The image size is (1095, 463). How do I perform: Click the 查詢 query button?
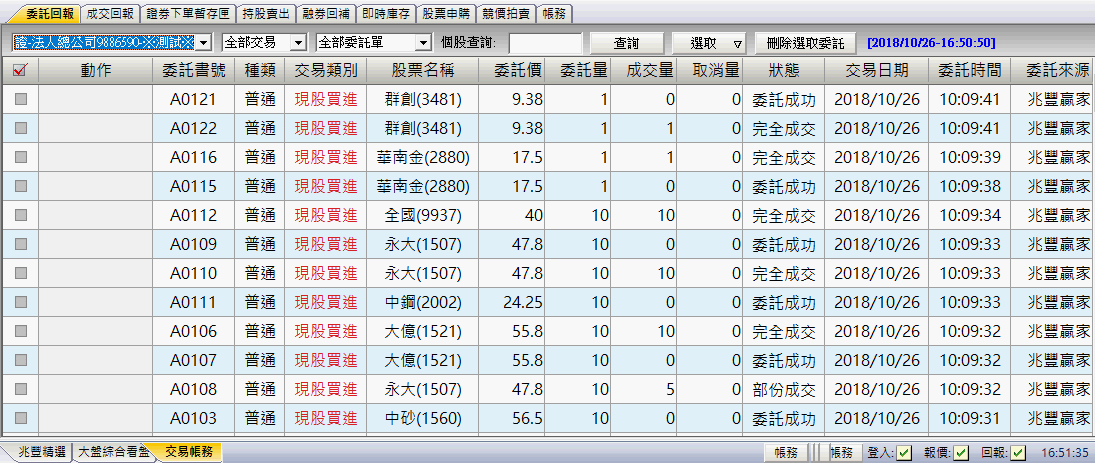tap(627, 43)
